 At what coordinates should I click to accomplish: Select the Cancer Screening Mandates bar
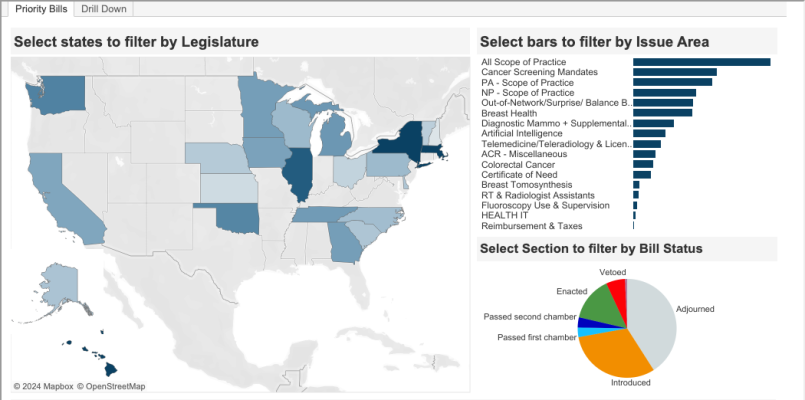pos(674,72)
